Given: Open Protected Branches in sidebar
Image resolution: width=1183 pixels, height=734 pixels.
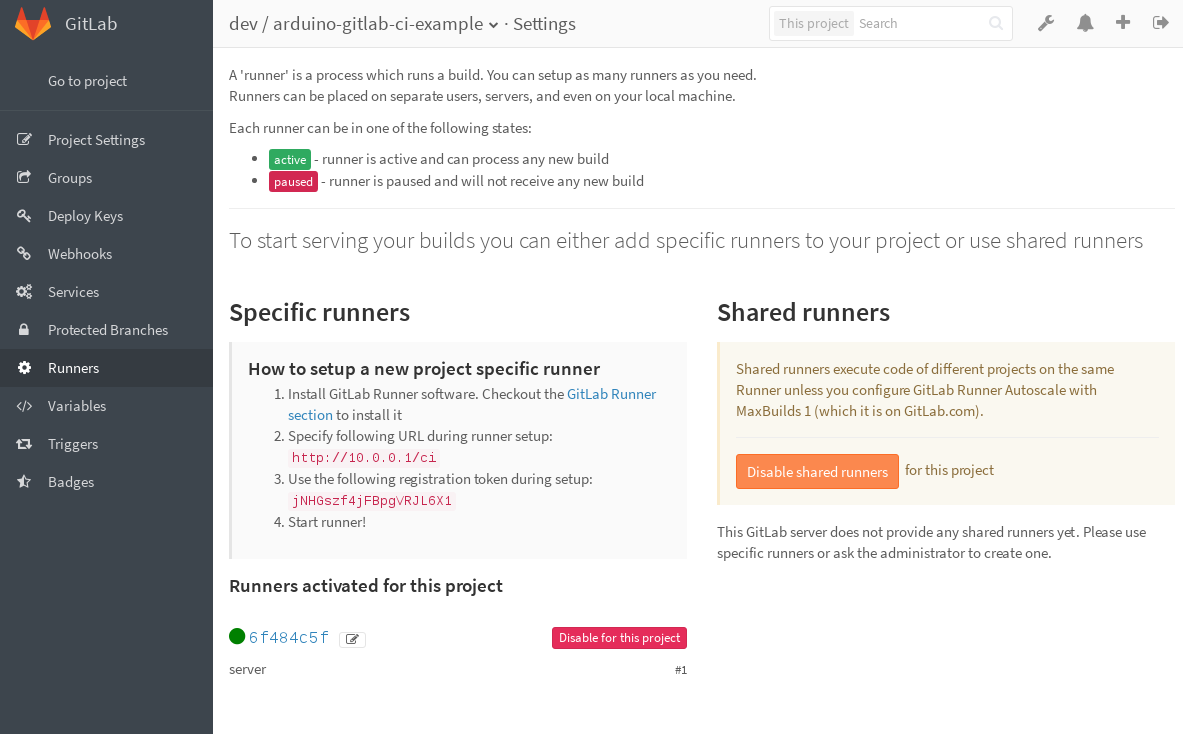Looking at the screenshot, I should click(x=108, y=330).
